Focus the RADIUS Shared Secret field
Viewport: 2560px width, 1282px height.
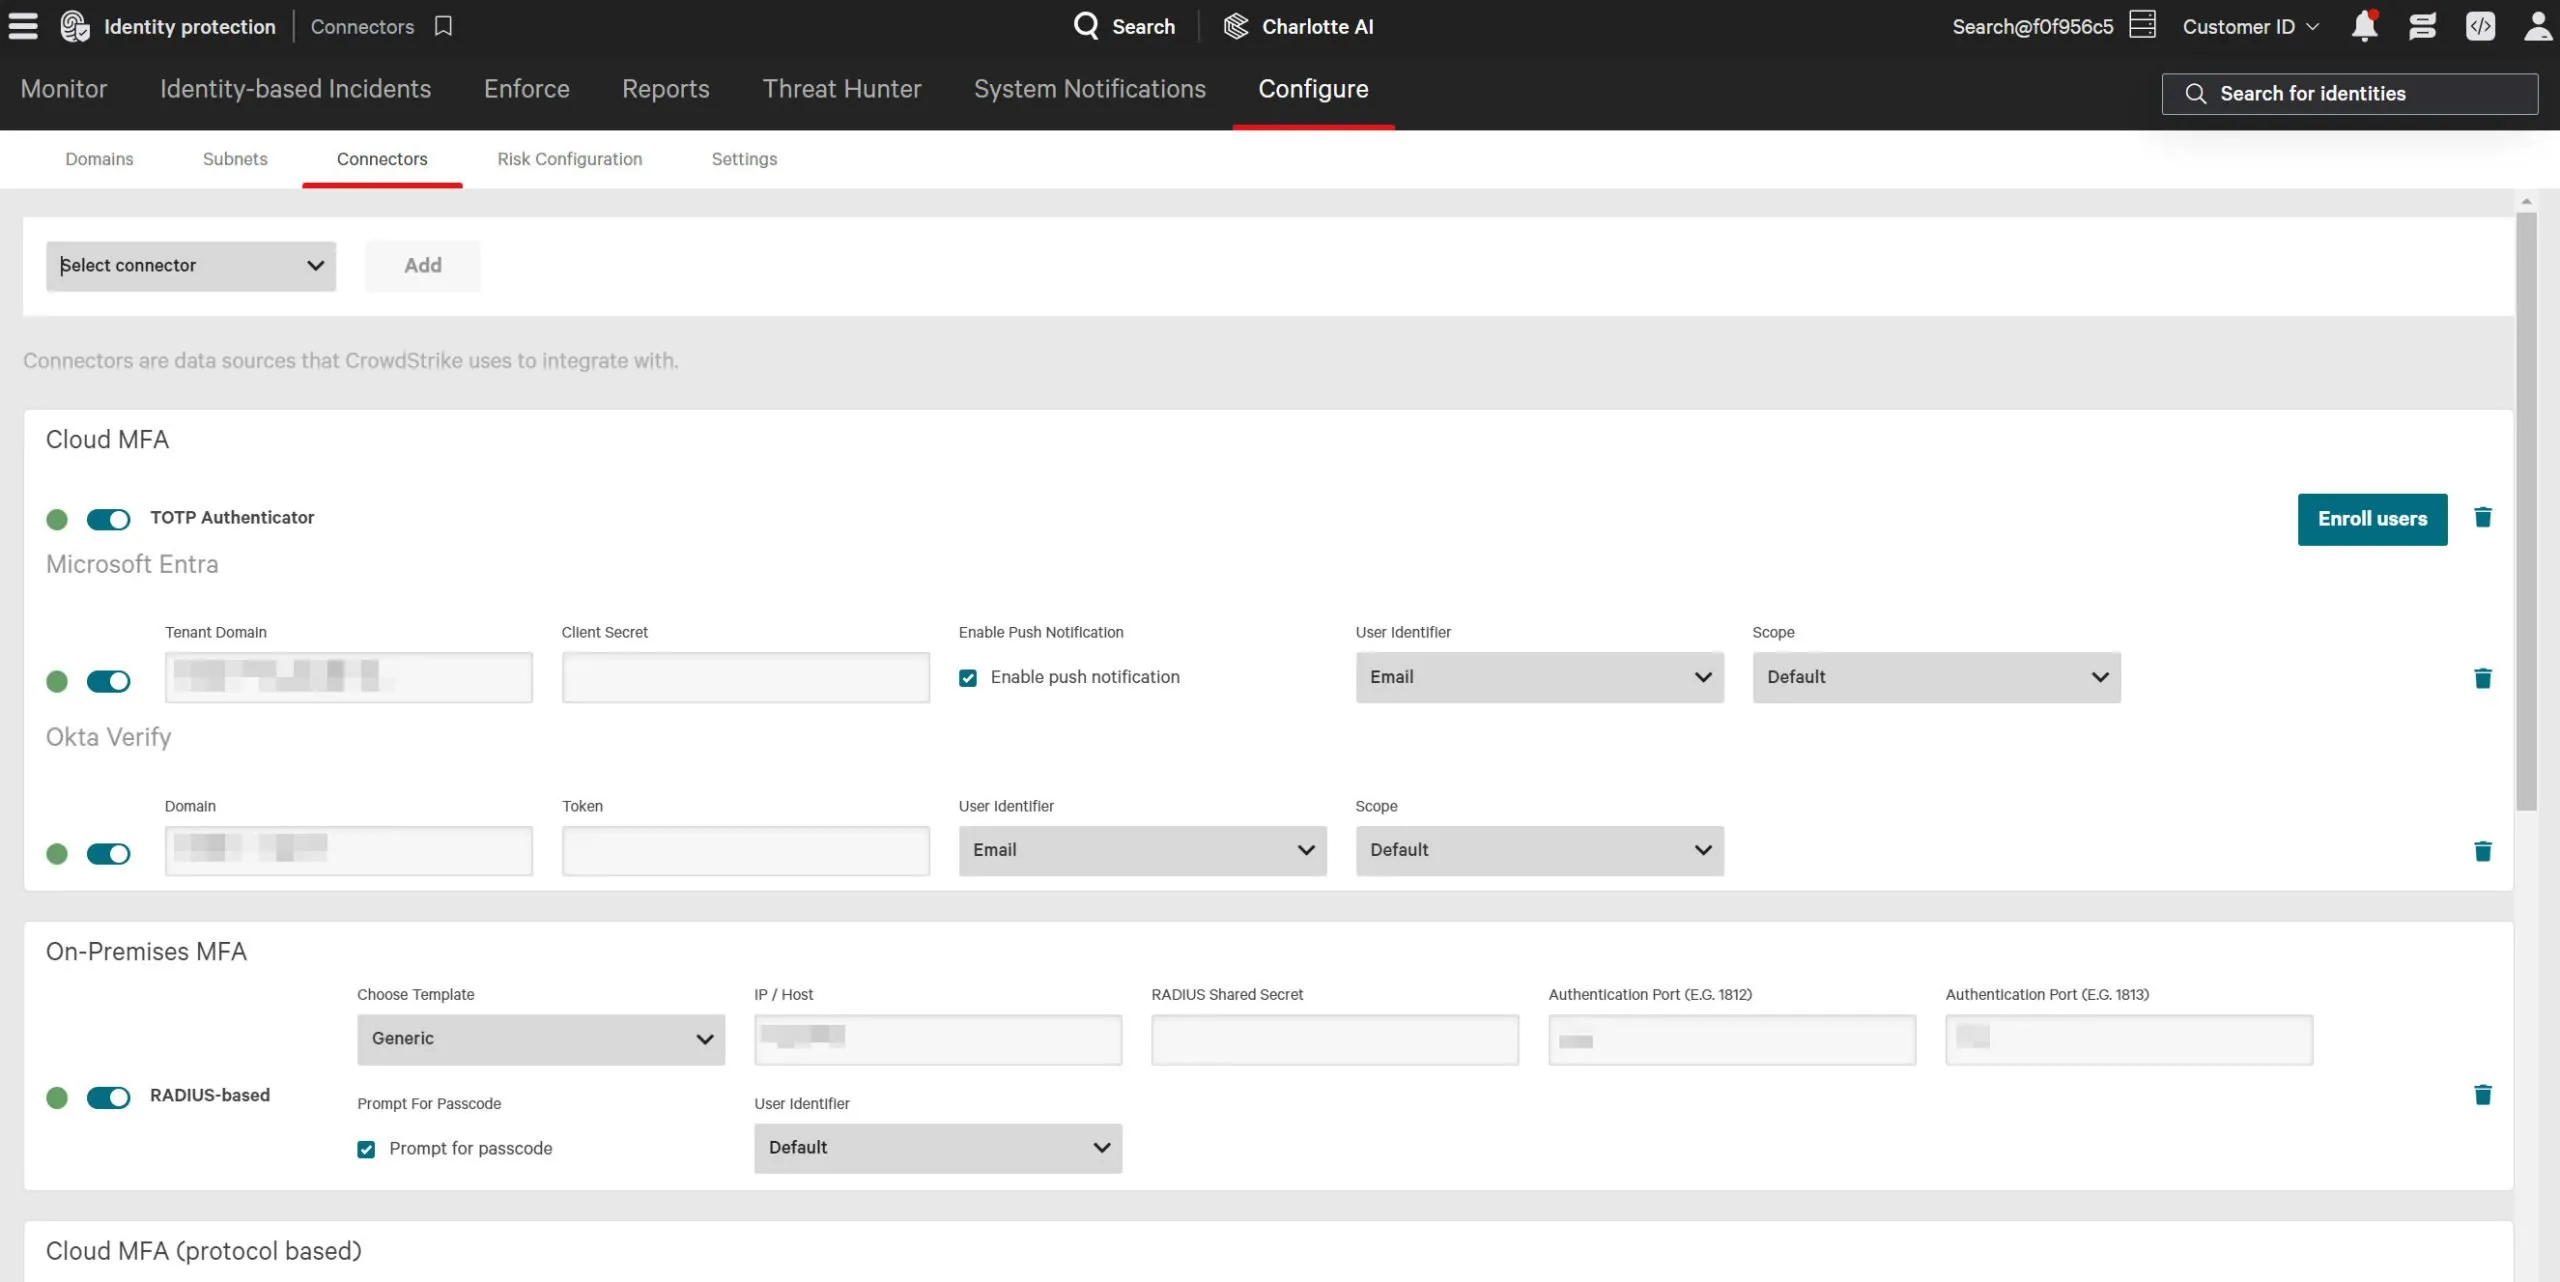tap(1335, 1039)
